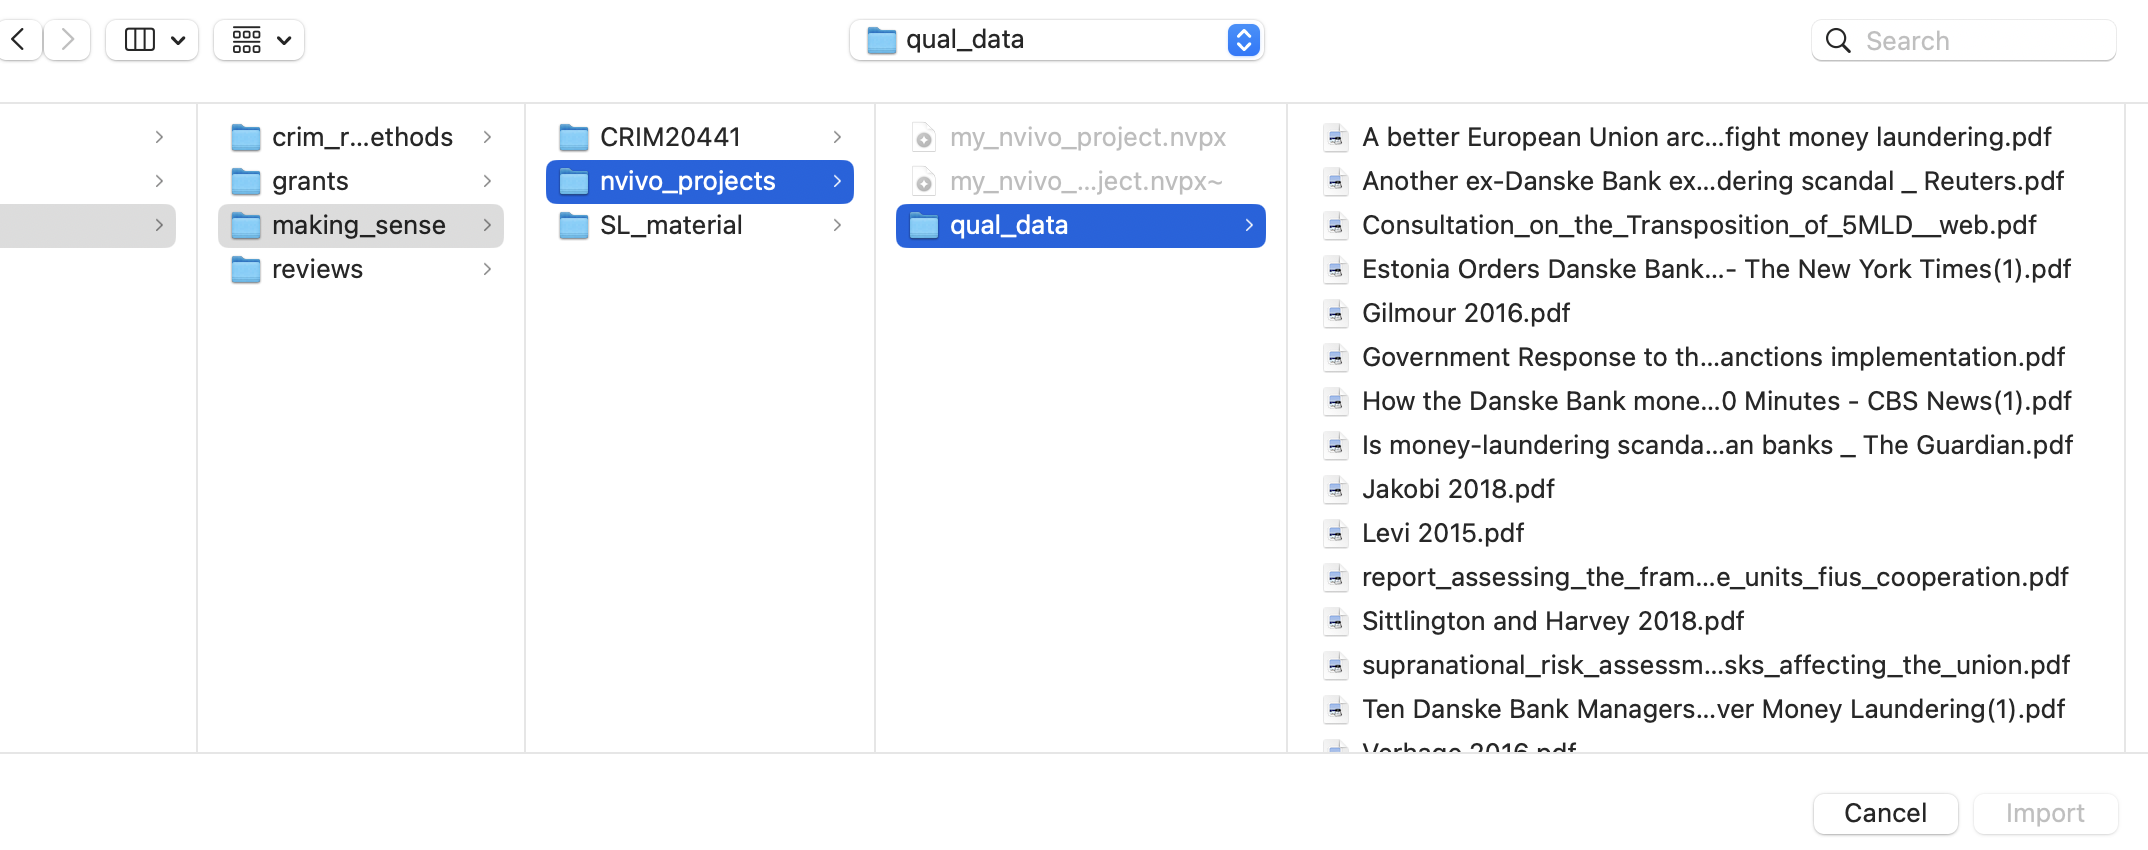2148x850 pixels.
Task: Select the Gilmour 2016.pdf file icon
Action: click(1335, 314)
